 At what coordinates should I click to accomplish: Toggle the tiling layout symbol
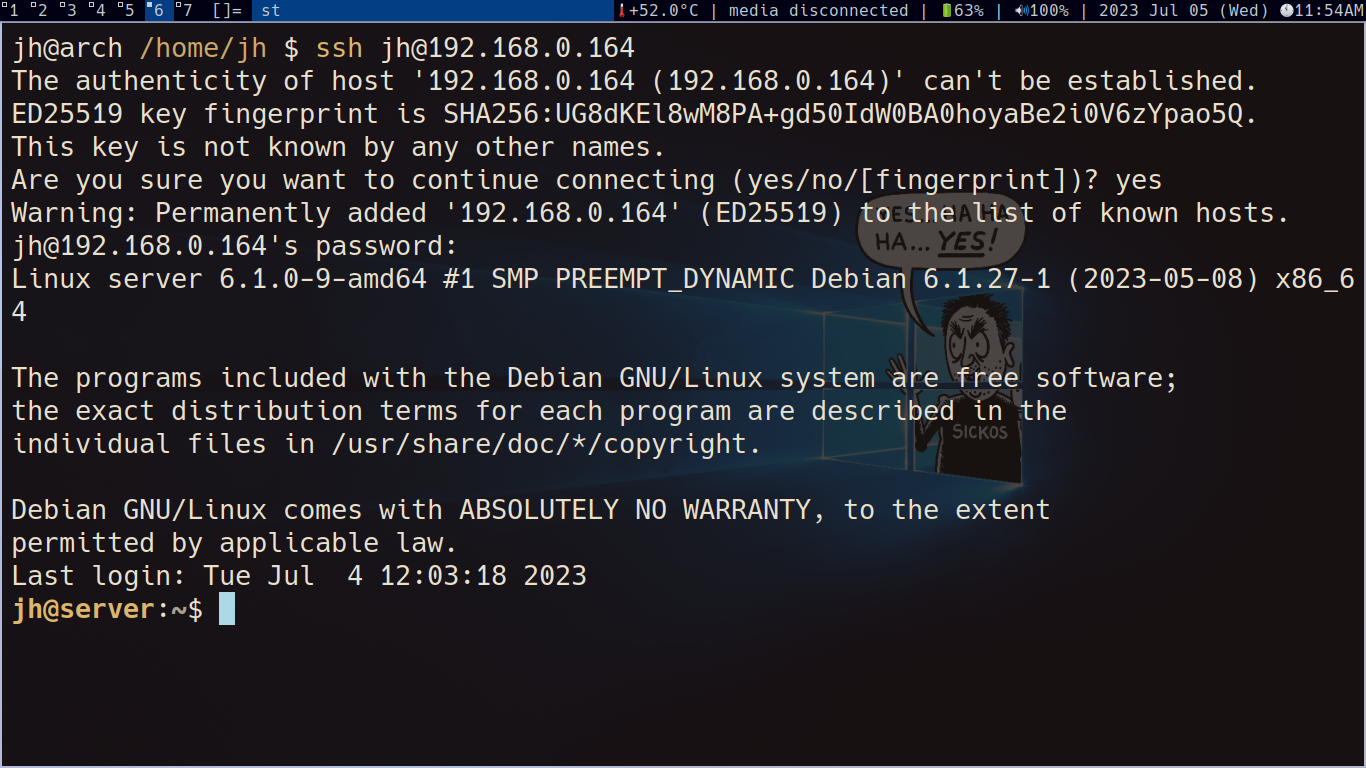click(227, 10)
